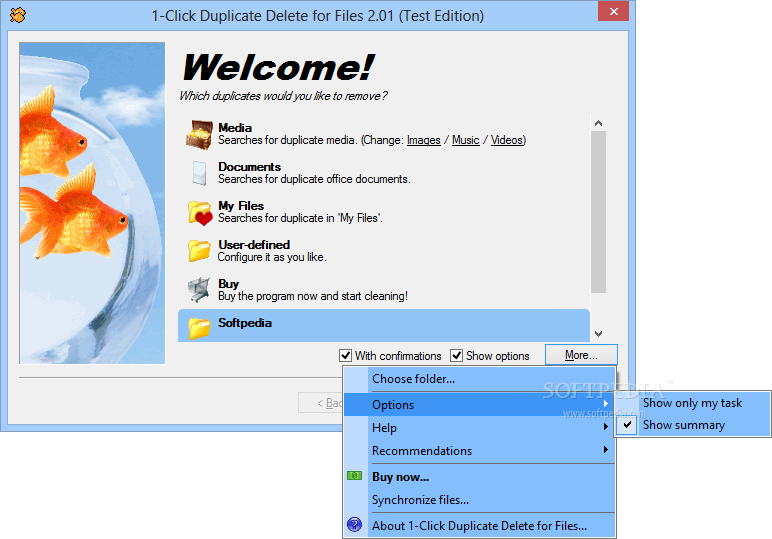Image resolution: width=772 pixels, height=539 pixels.
Task: Expand the Help submenu arrow
Action: click(606, 427)
